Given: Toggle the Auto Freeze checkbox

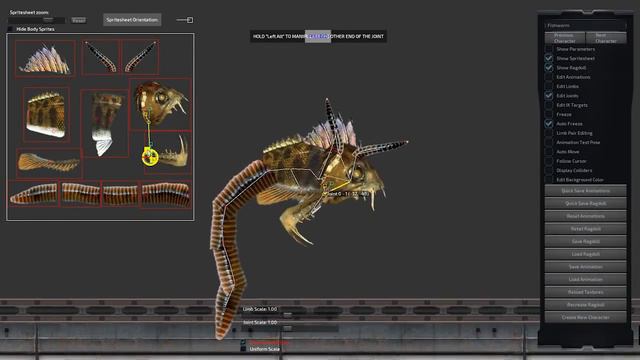Looking at the screenshot, I should click(549, 124).
